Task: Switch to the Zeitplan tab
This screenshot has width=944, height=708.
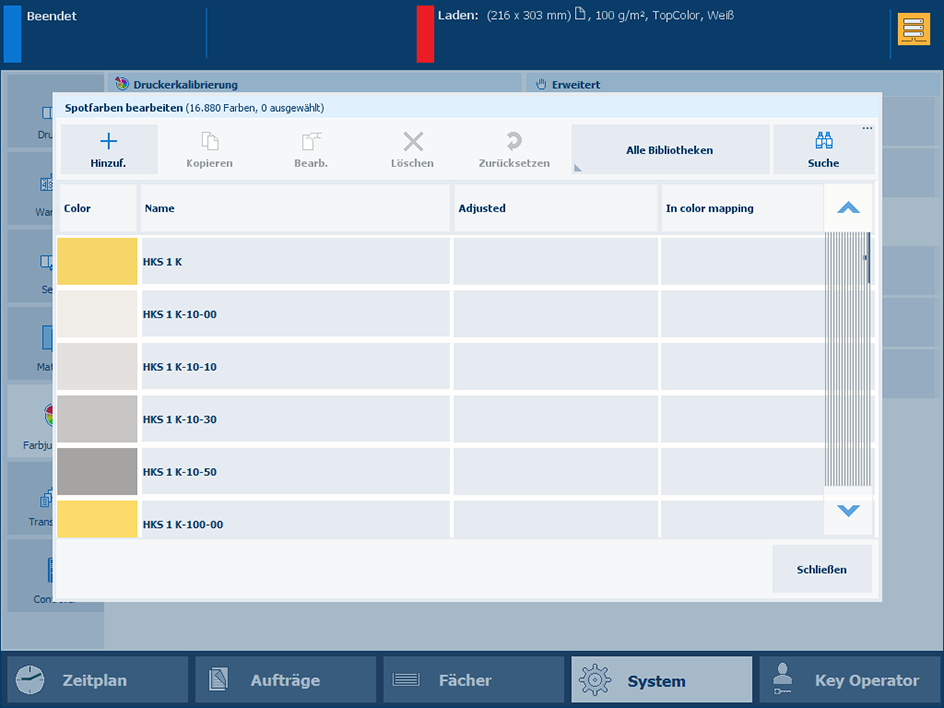Action: click(x=97, y=680)
